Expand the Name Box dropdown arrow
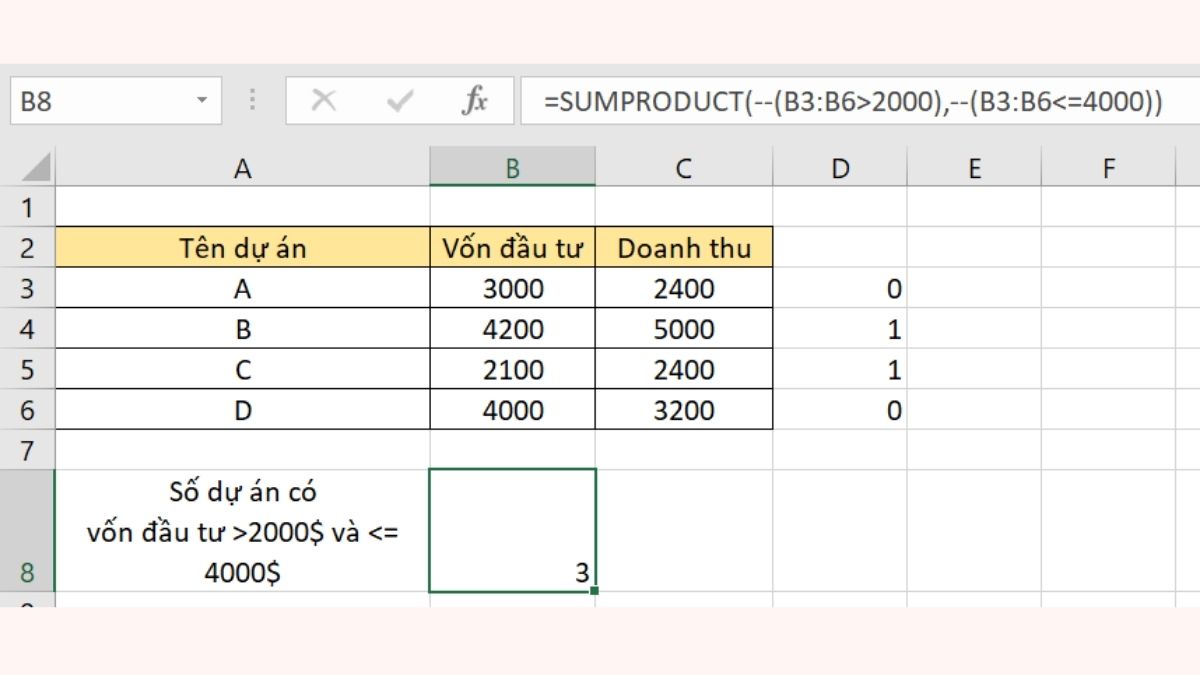Screen dimensions: 1200x675 pos(202,101)
